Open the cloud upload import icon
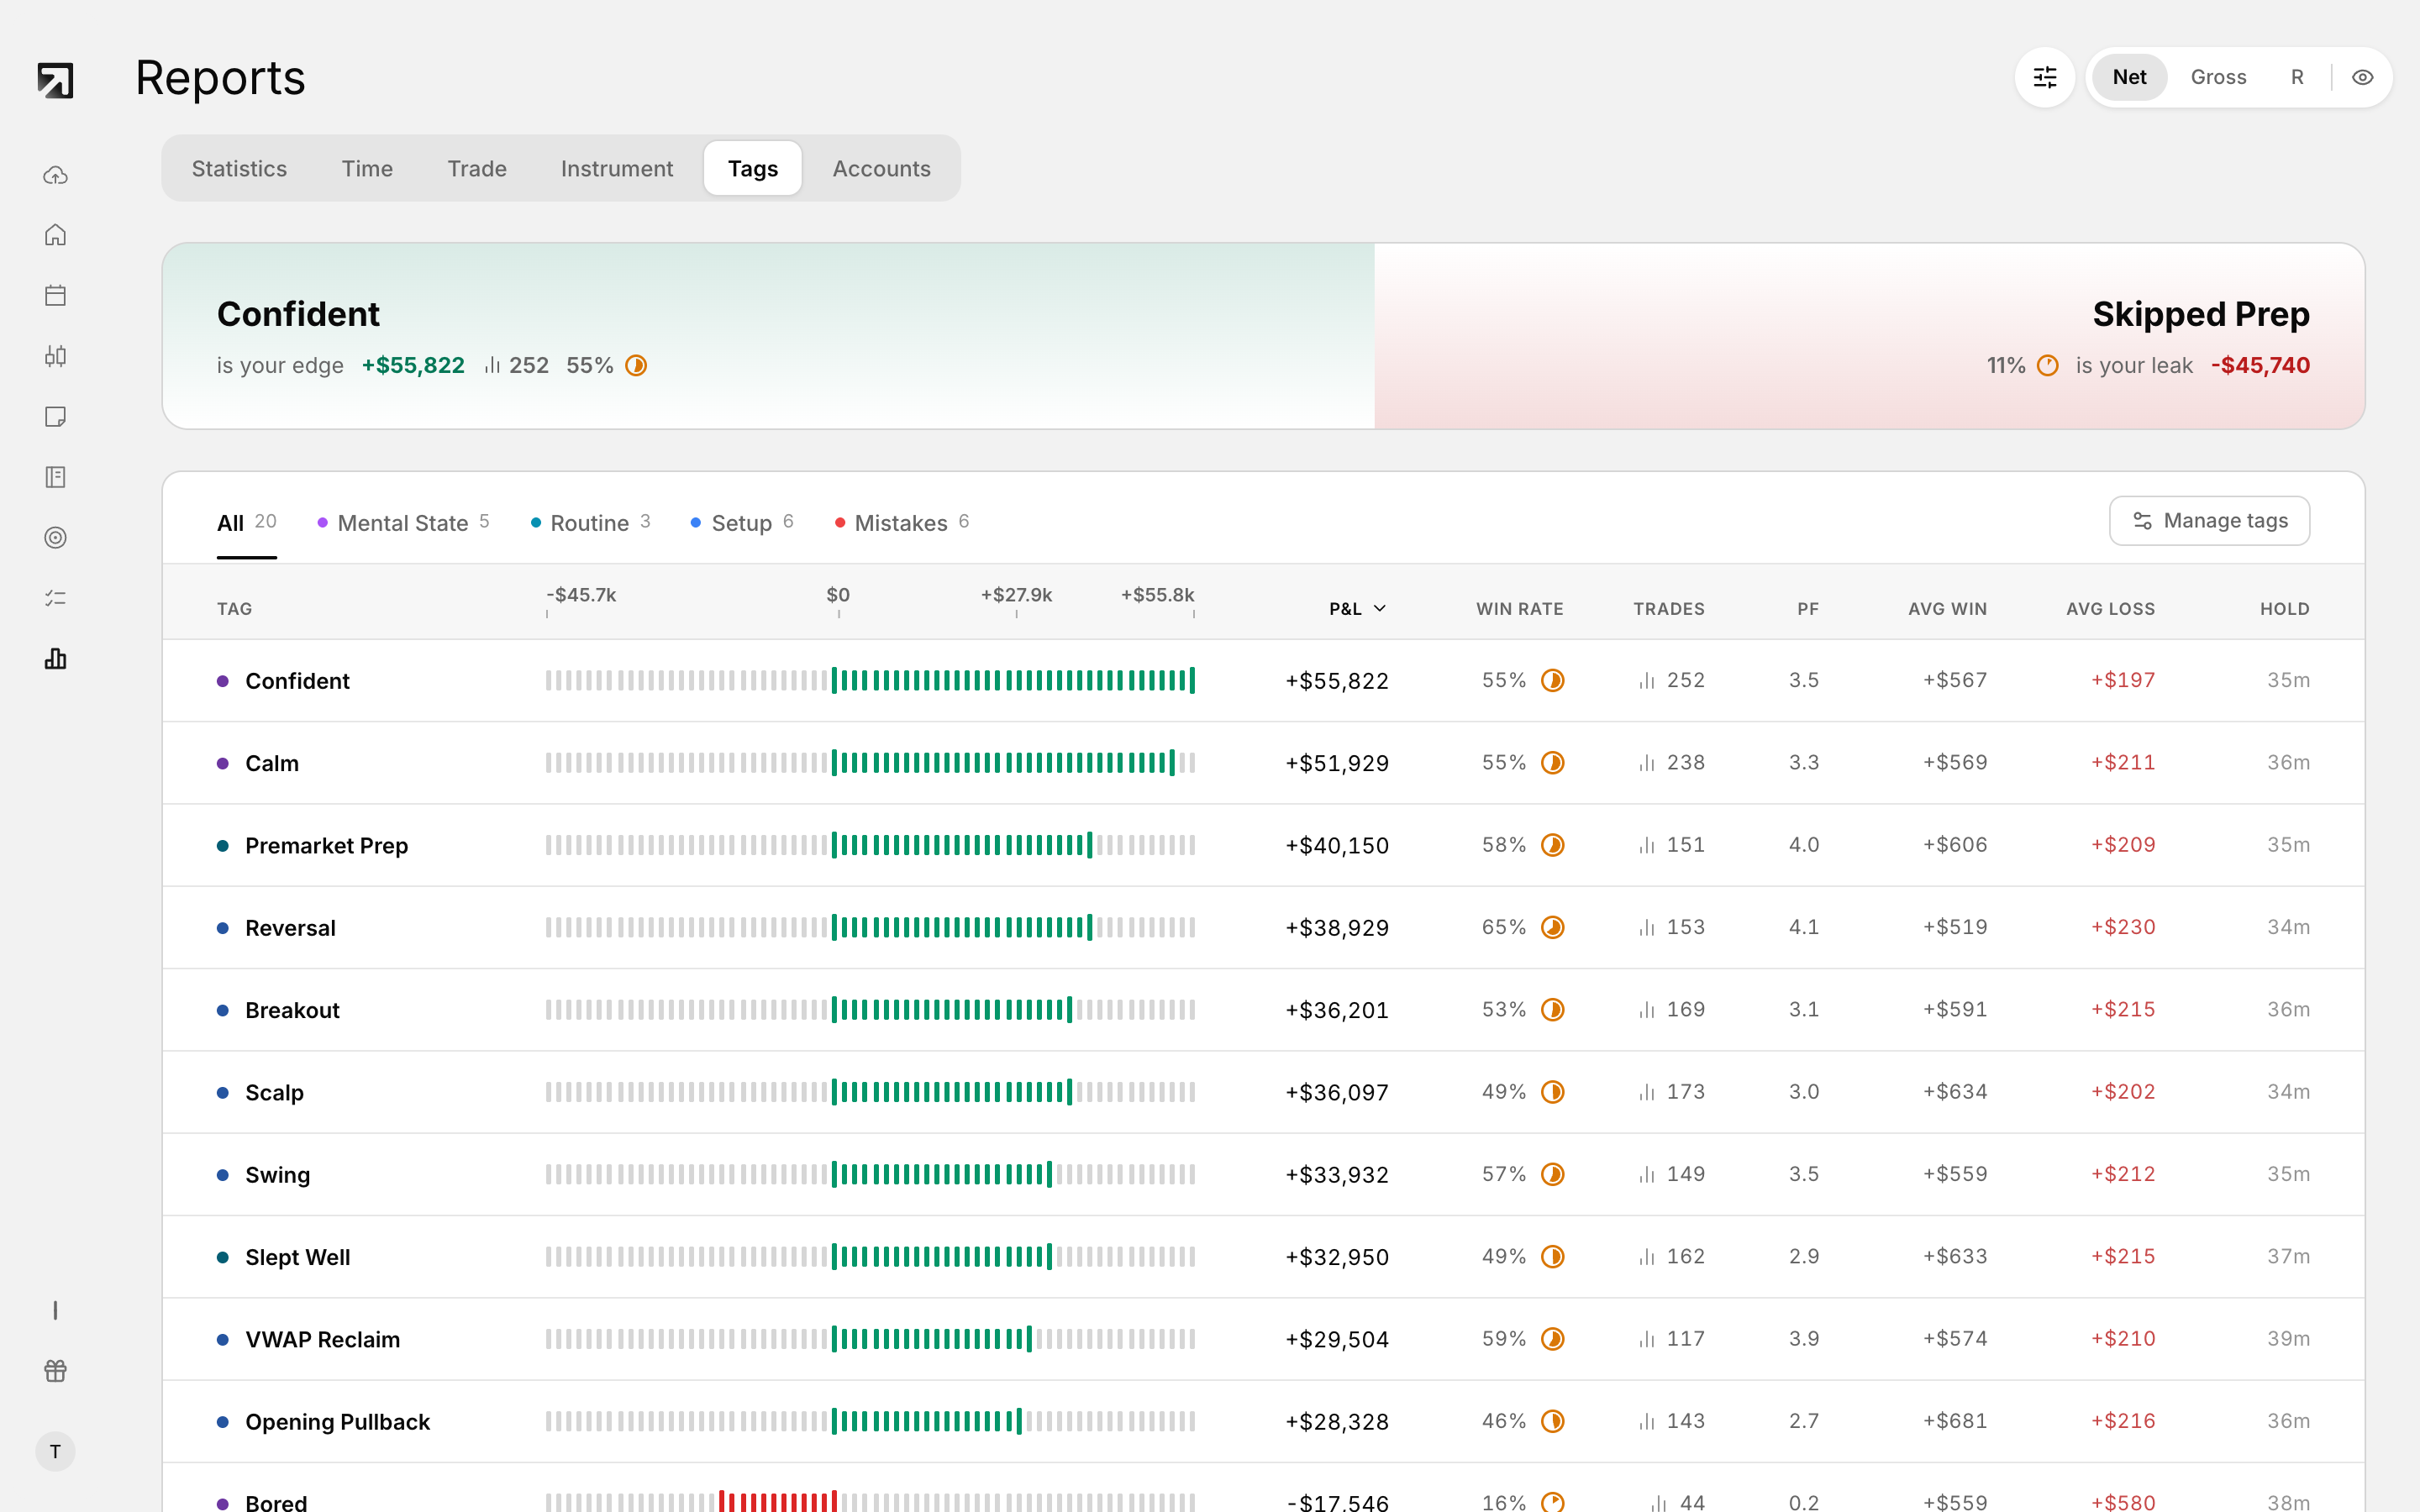This screenshot has width=2420, height=1512. pyautogui.click(x=55, y=175)
